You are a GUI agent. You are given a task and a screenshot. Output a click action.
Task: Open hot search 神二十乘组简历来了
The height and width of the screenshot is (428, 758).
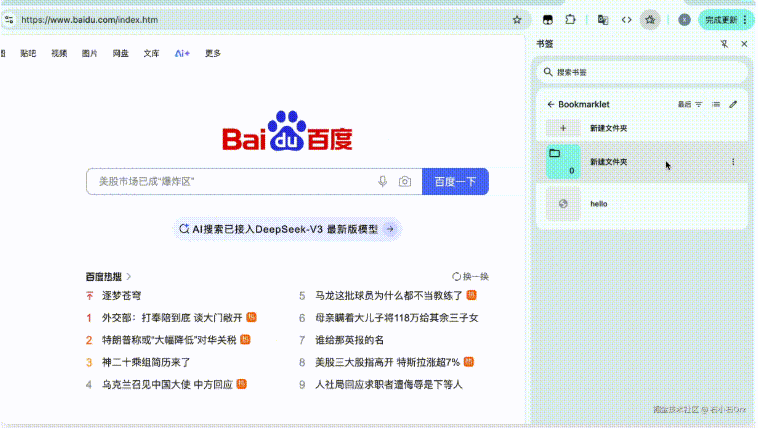pos(146,362)
